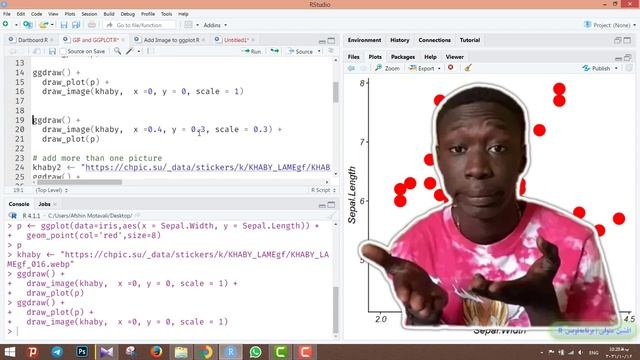640x360 pixels.
Task: Switch to the Untitled1 tab
Action: (236, 40)
